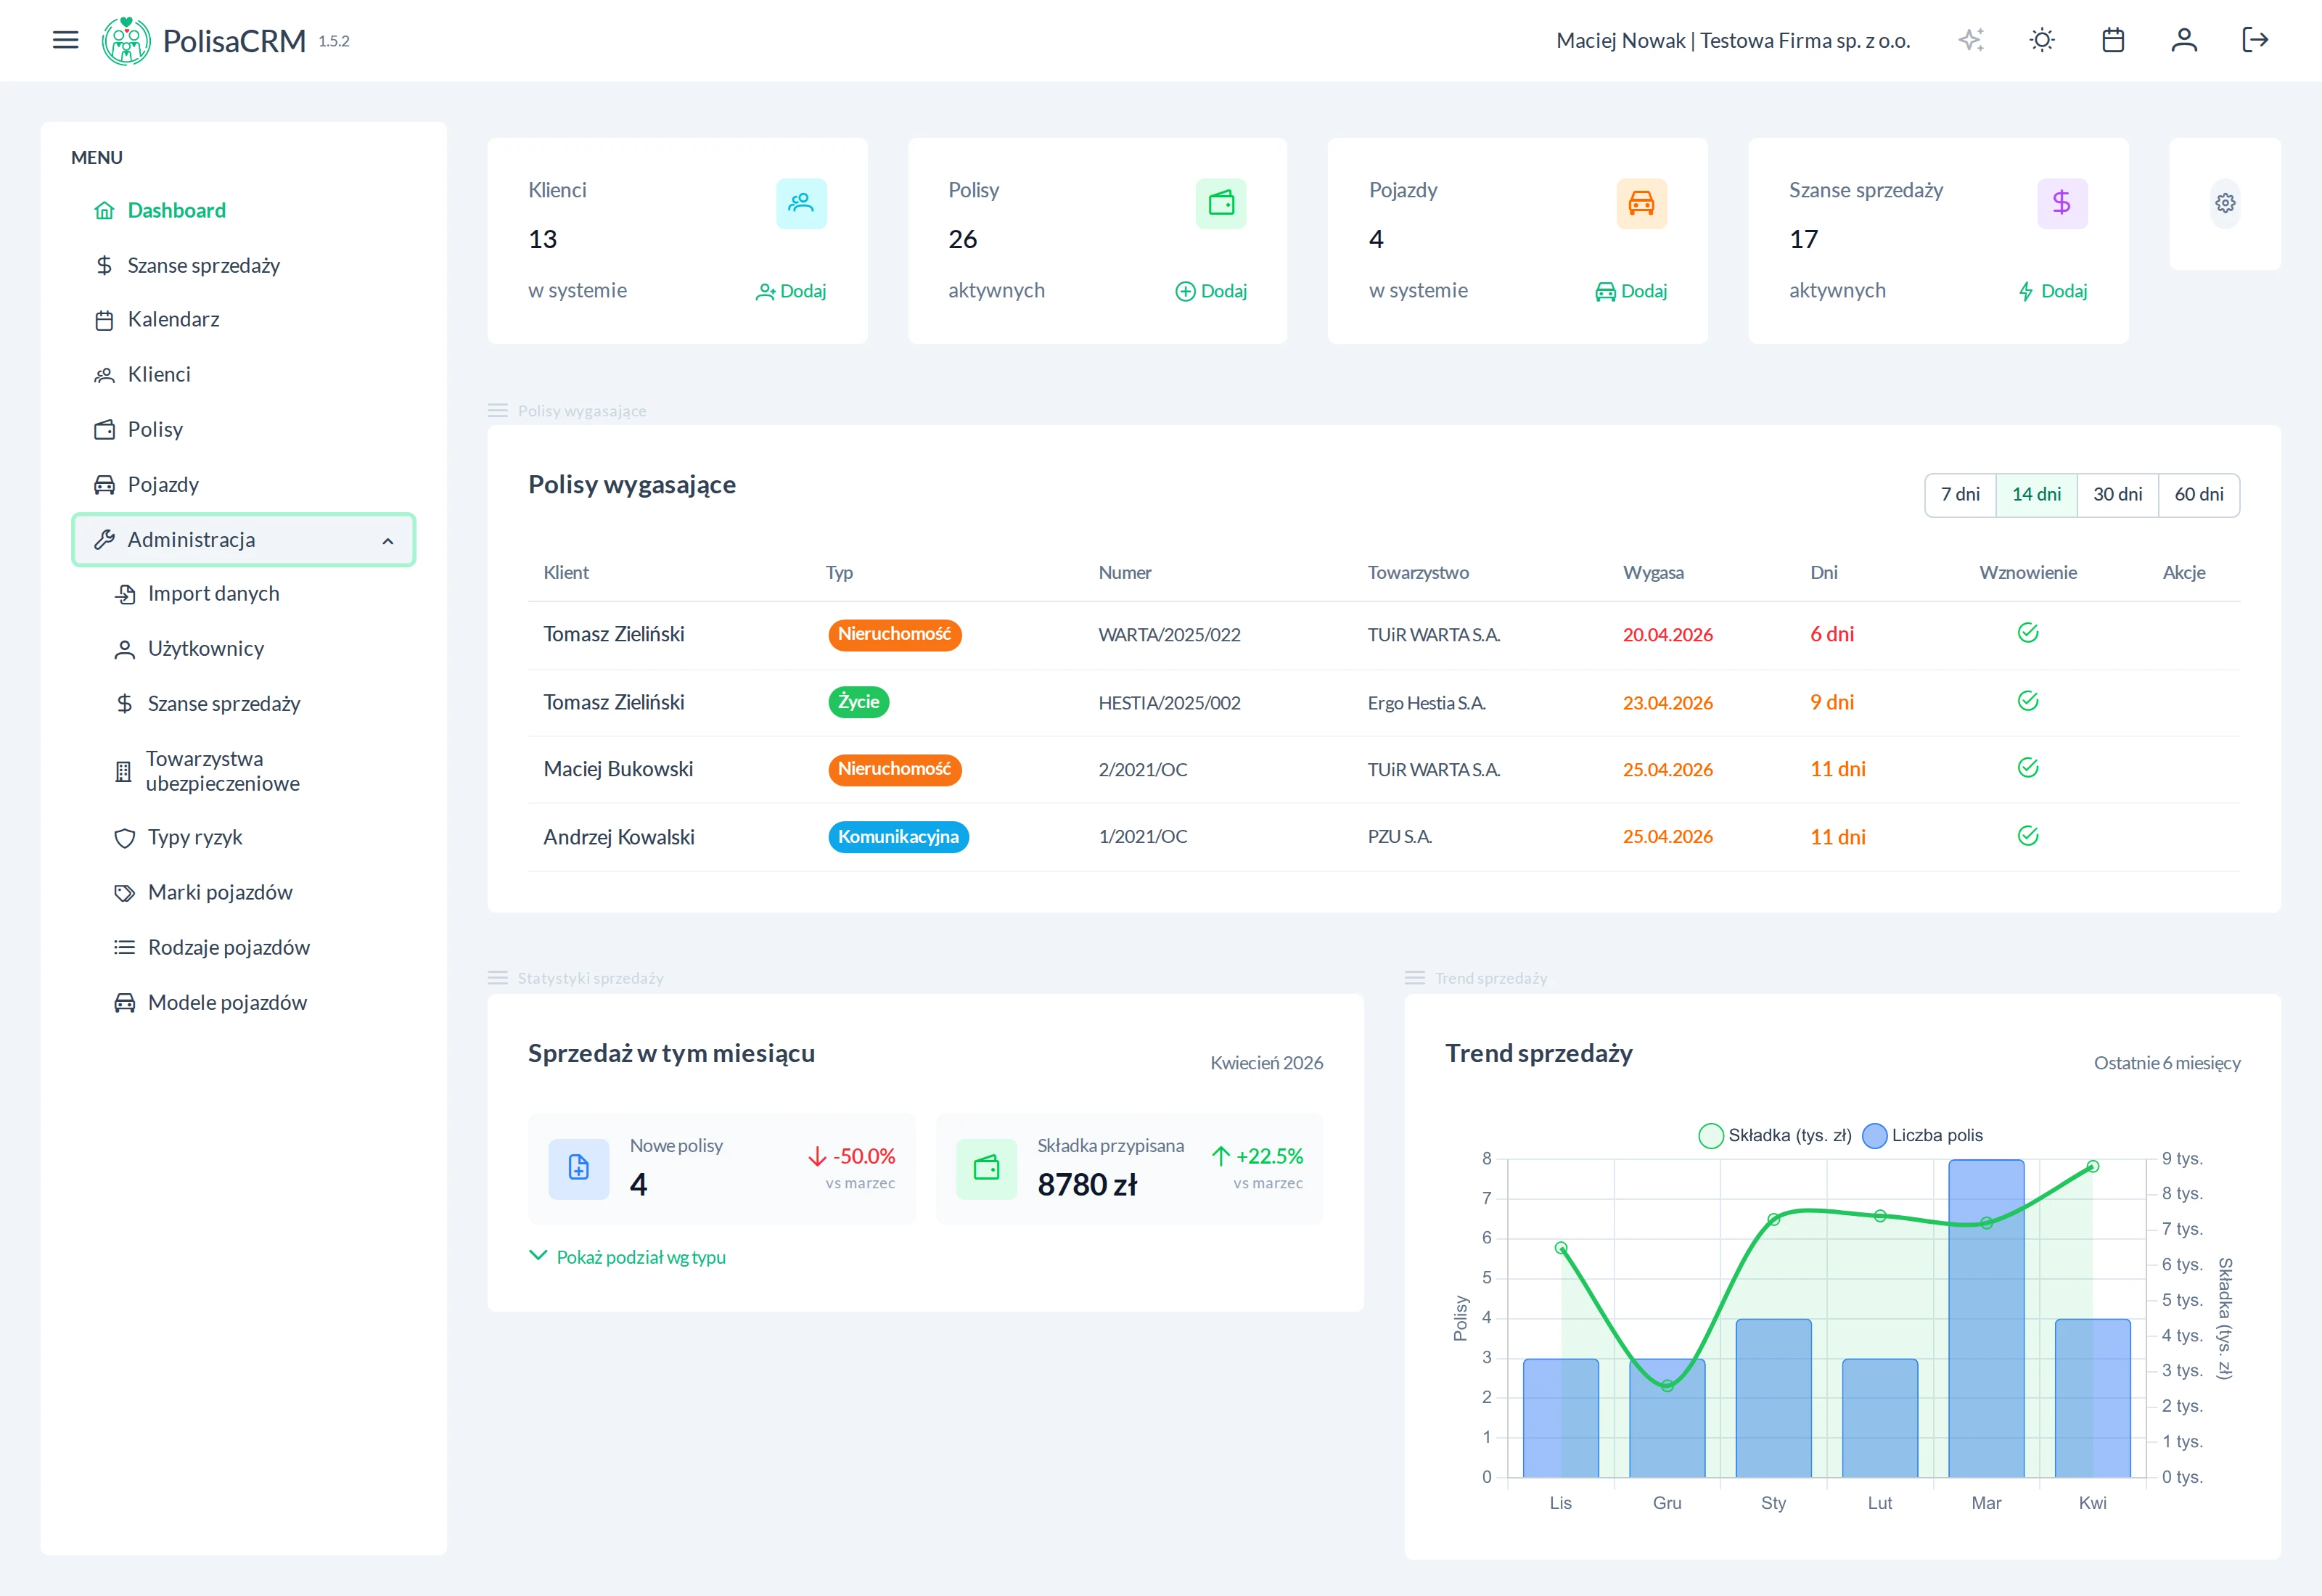Toggle Liczba polis legend swatch

pos(1874,1135)
